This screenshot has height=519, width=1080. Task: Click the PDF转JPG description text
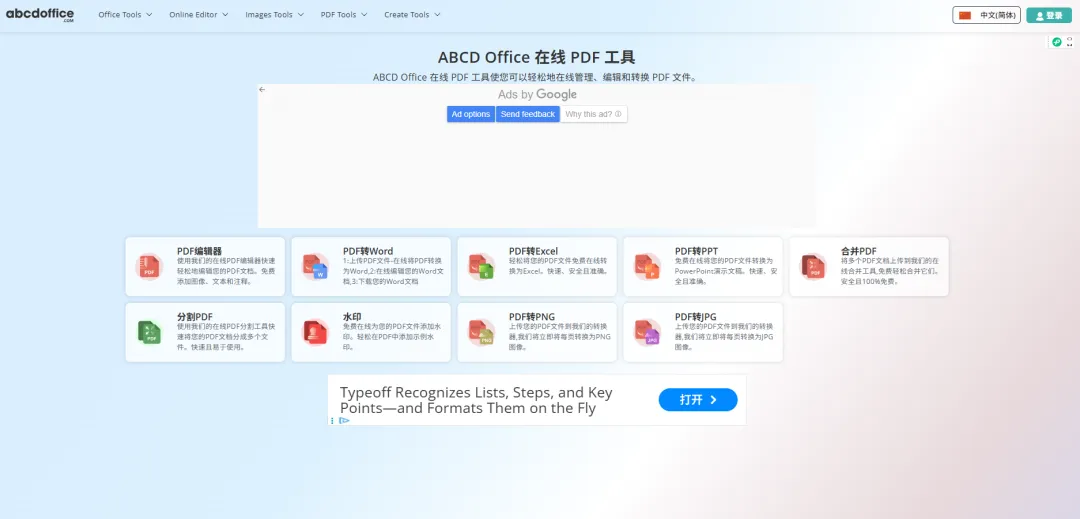[x=725, y=337]
